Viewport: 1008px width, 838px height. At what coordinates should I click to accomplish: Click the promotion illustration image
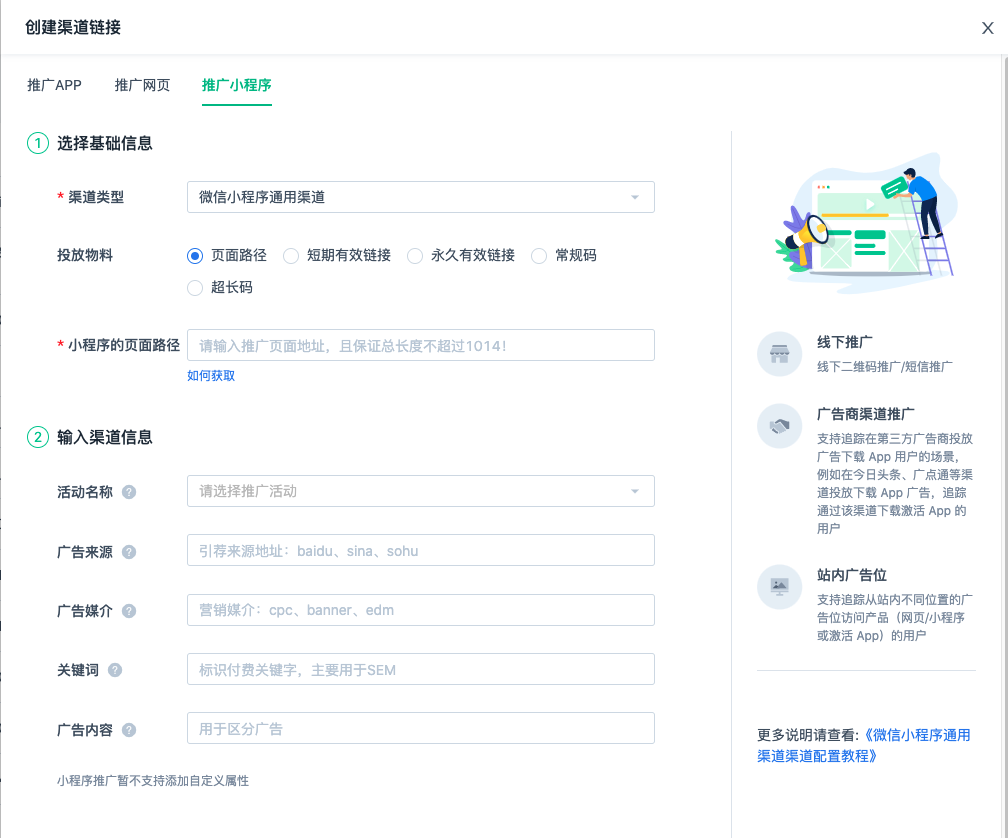tap(868, 222)
